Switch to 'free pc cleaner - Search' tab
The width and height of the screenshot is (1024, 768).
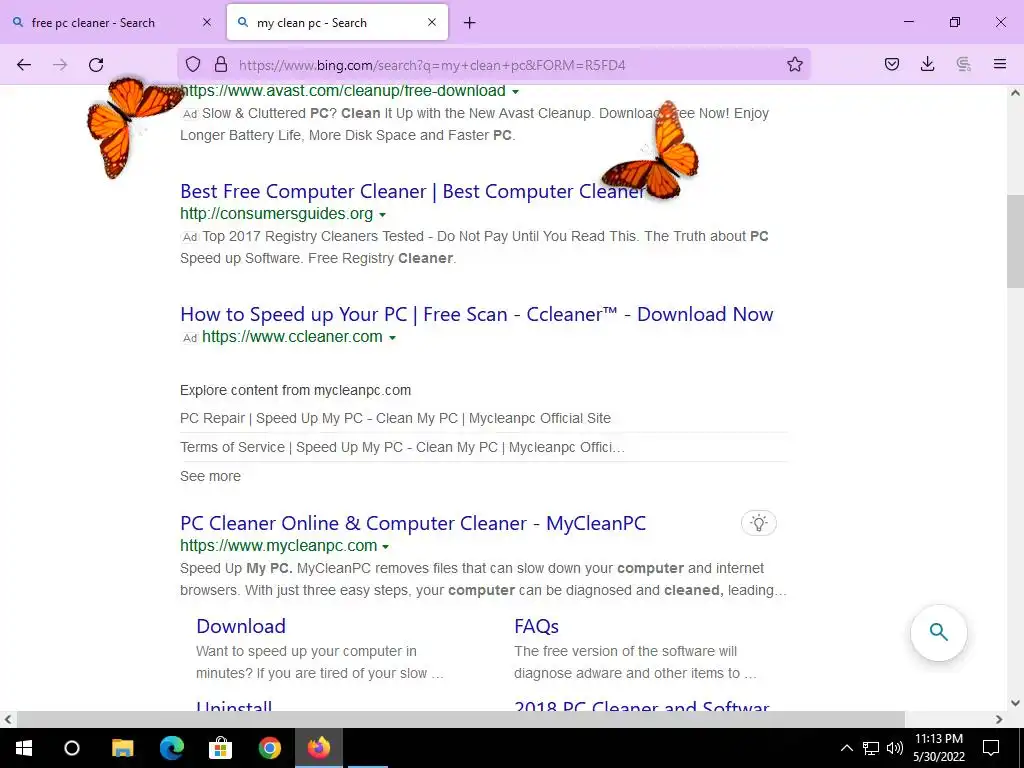111,23
